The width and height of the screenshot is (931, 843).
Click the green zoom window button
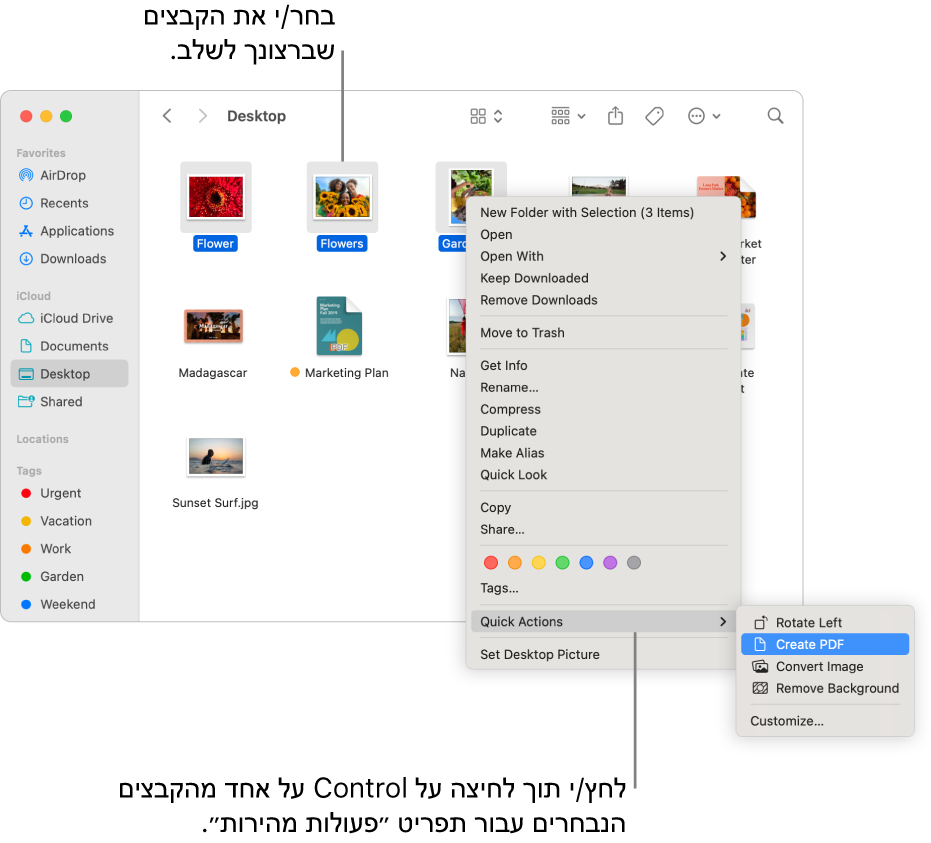(66, 116)
